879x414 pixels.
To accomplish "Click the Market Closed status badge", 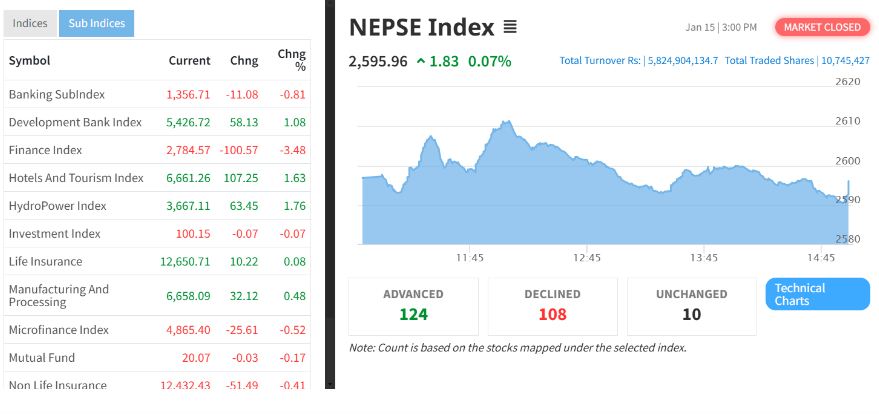I will [x=821, y=27].
